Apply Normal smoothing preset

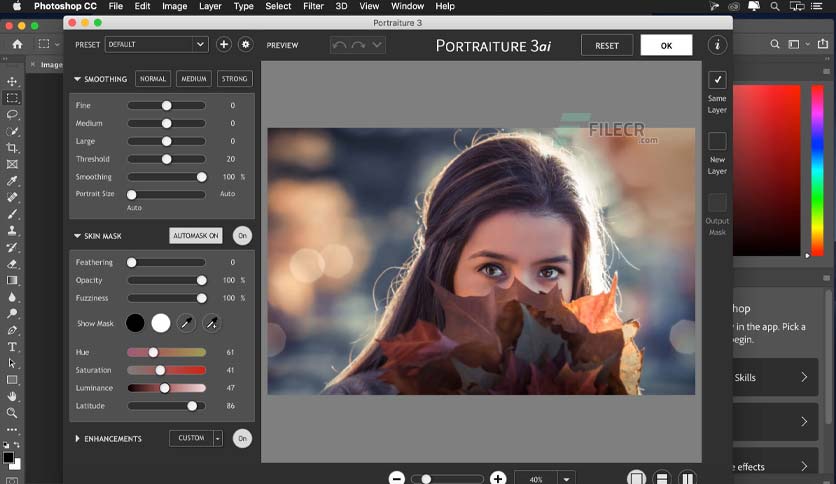coord(153,79)
